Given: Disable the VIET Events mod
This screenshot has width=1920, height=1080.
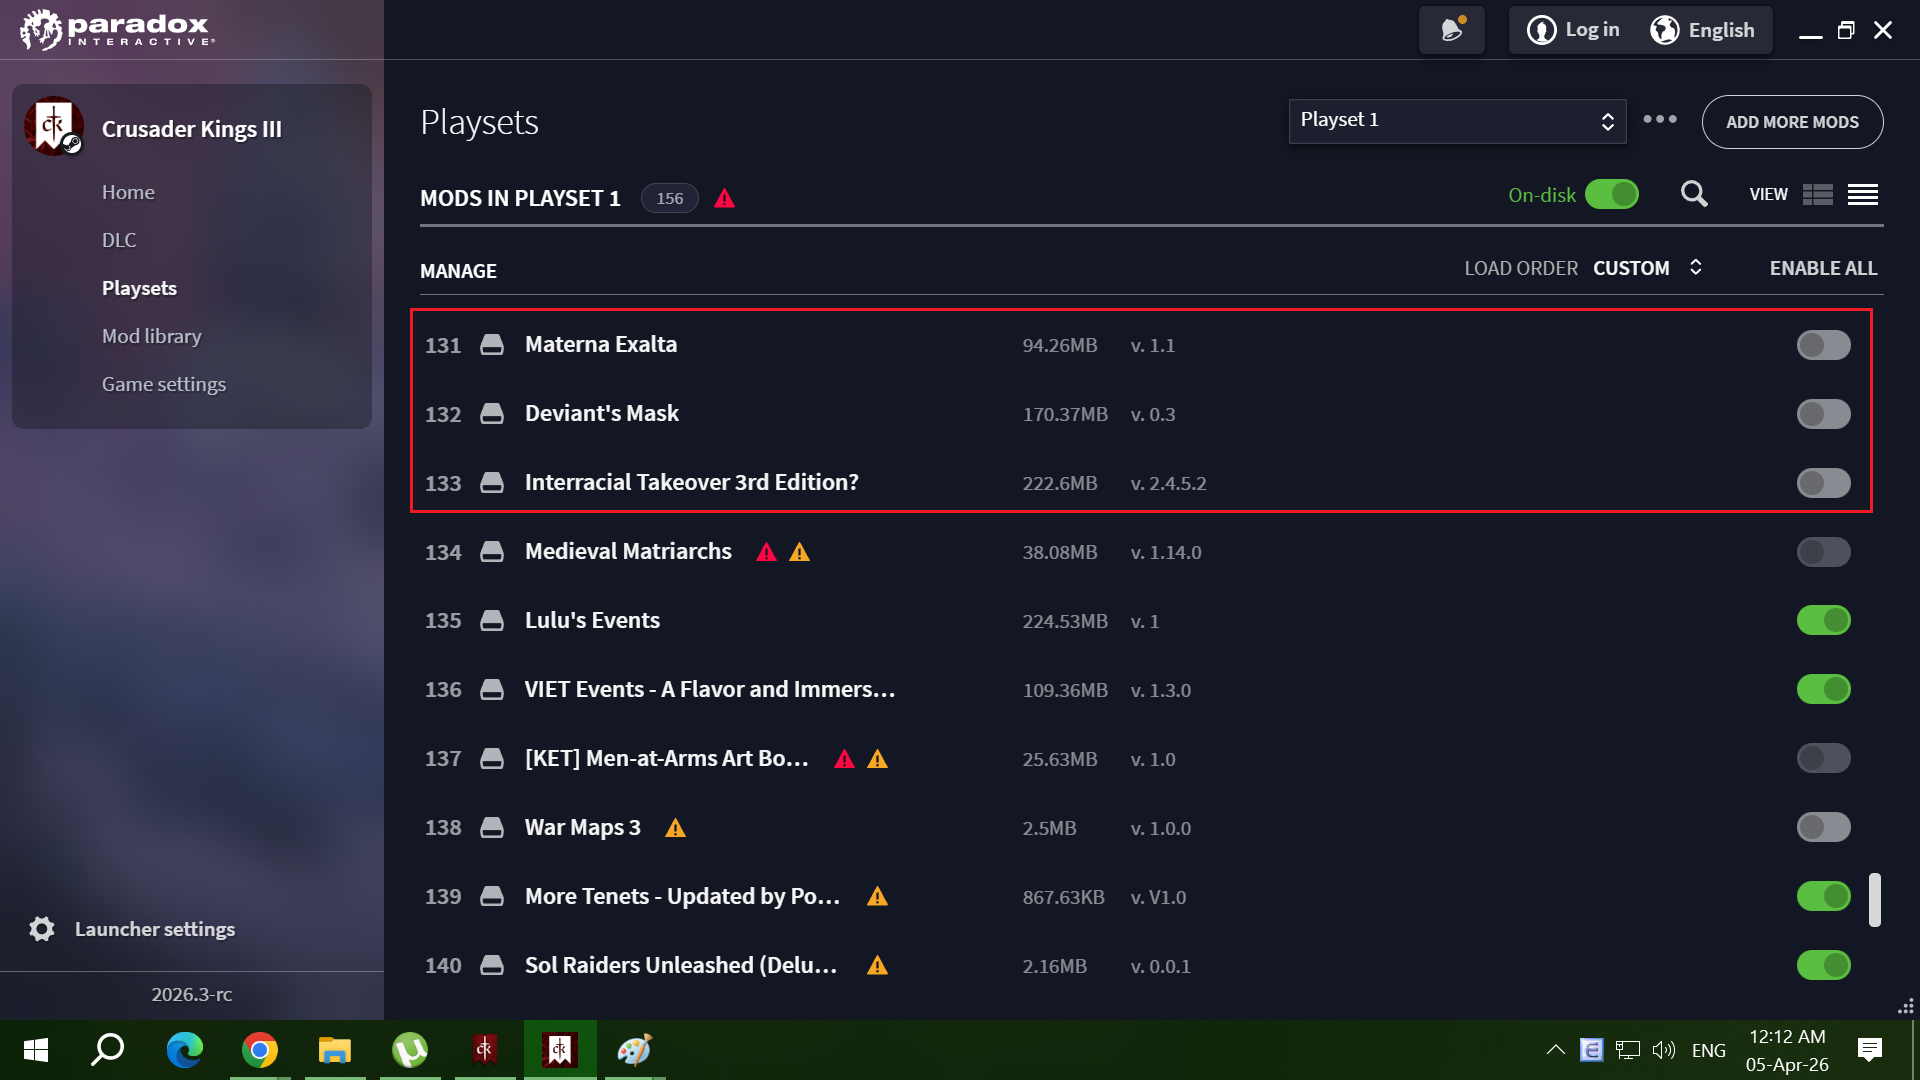Looking at the screenshot, I should pyautogui.click(x=1824, y=690).
